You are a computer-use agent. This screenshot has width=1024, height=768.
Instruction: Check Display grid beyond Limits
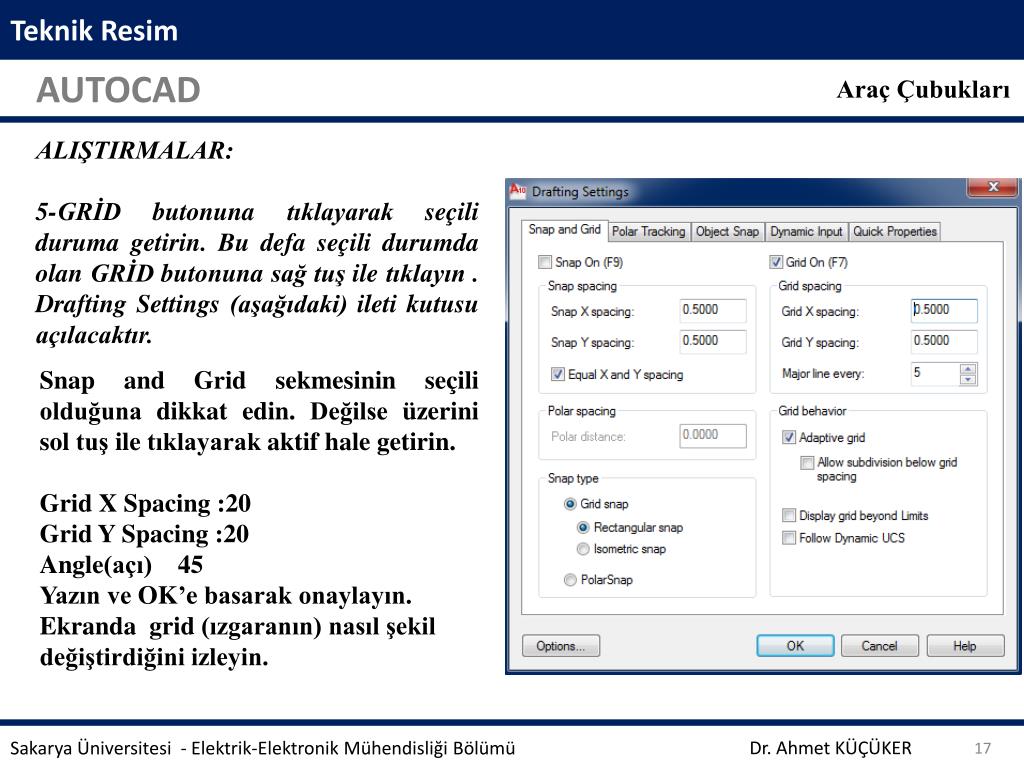(789, 515)
